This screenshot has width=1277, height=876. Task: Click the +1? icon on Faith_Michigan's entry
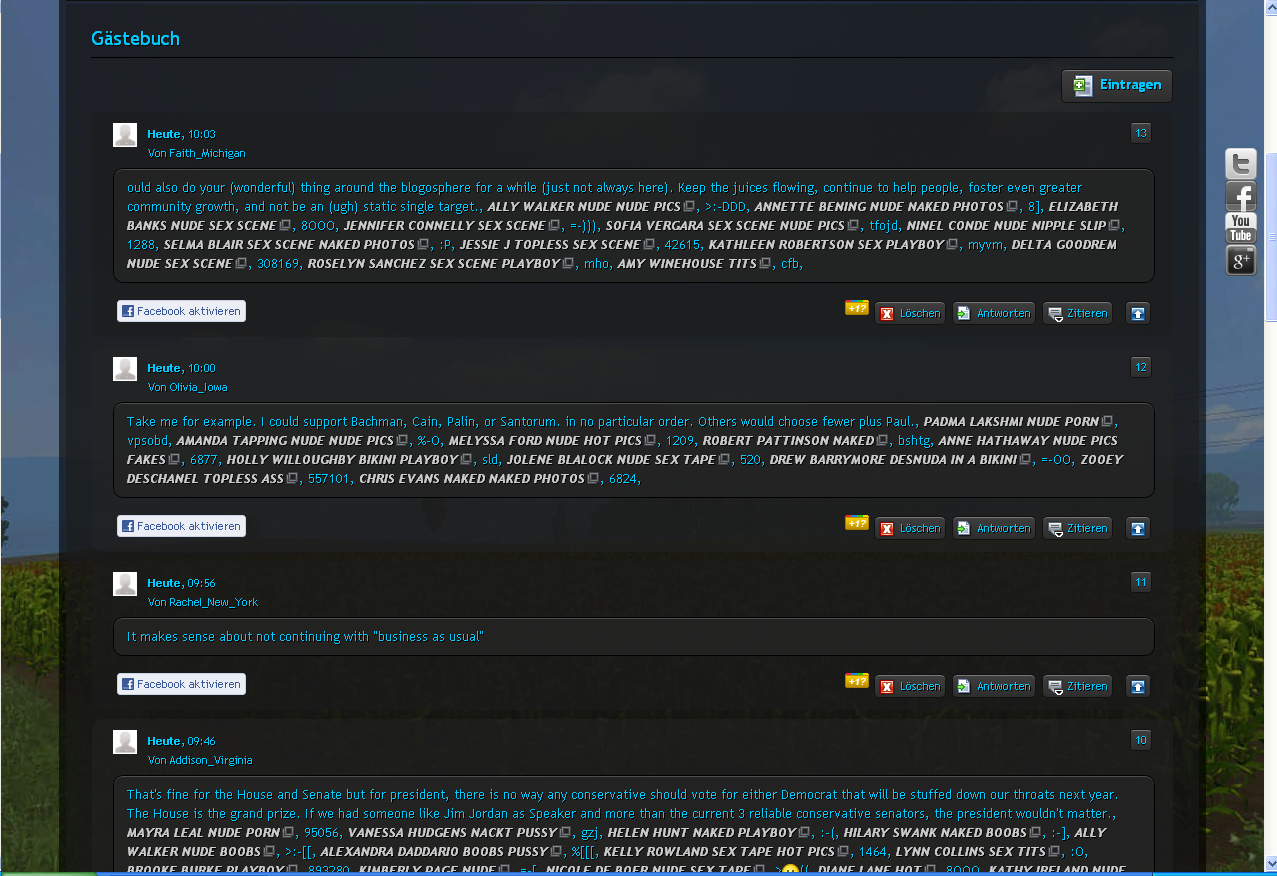pos(856,308)
